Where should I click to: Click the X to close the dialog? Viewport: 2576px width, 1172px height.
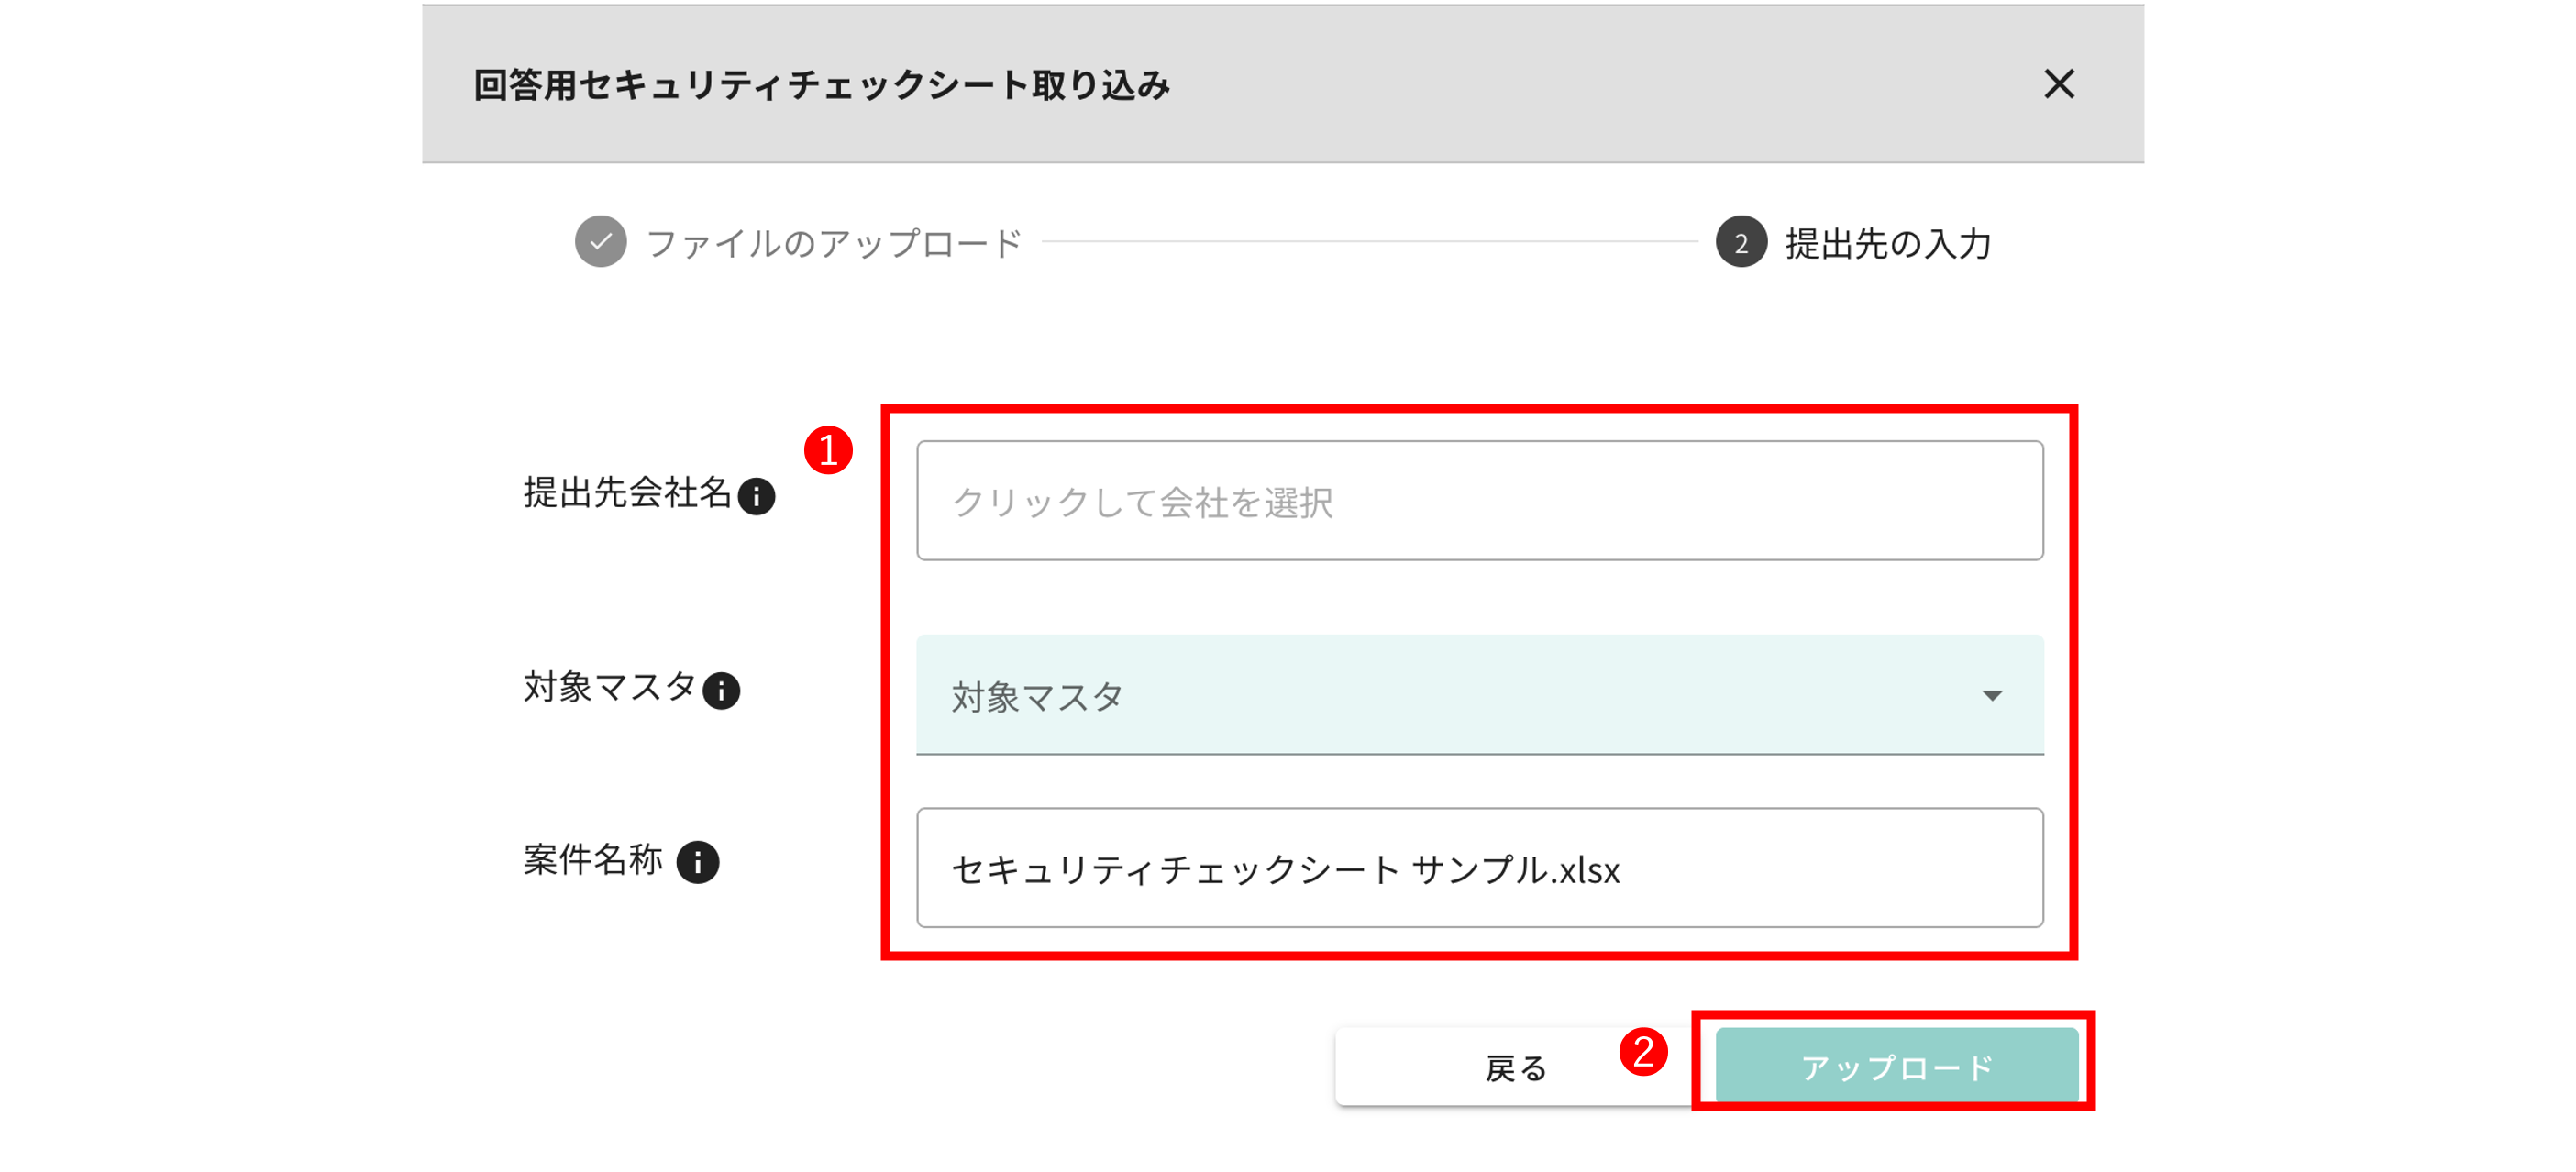[2060, 86]
